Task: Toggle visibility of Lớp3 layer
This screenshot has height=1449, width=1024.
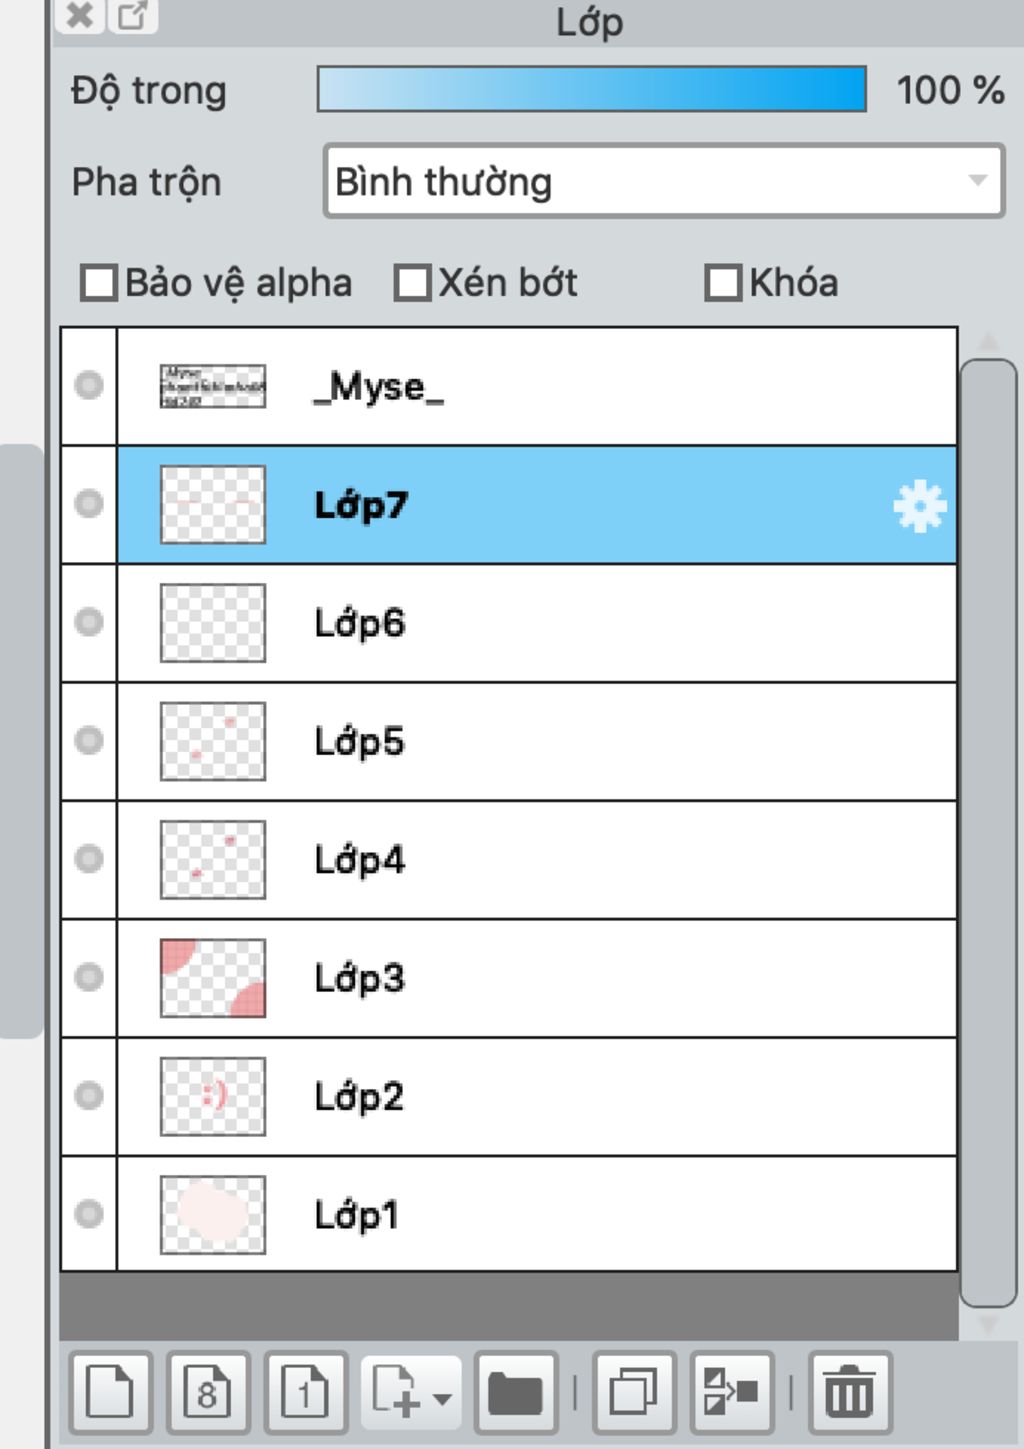Action: click(89, 977)
